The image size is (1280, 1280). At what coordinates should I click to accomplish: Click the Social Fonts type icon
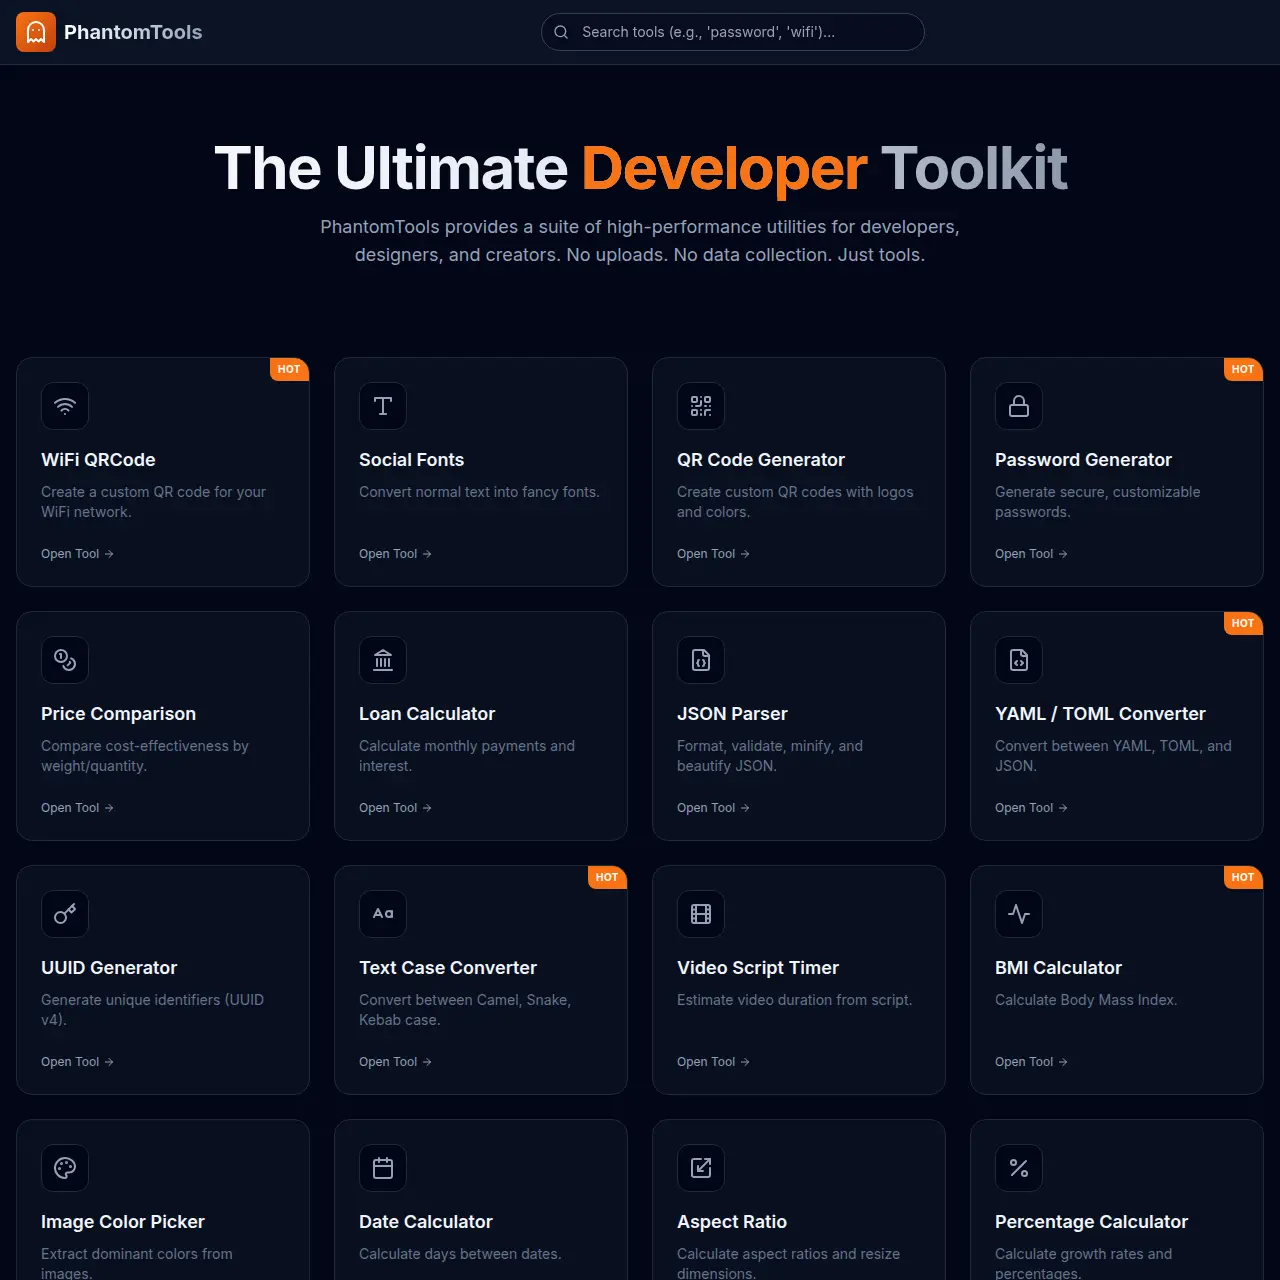(383, 406)
